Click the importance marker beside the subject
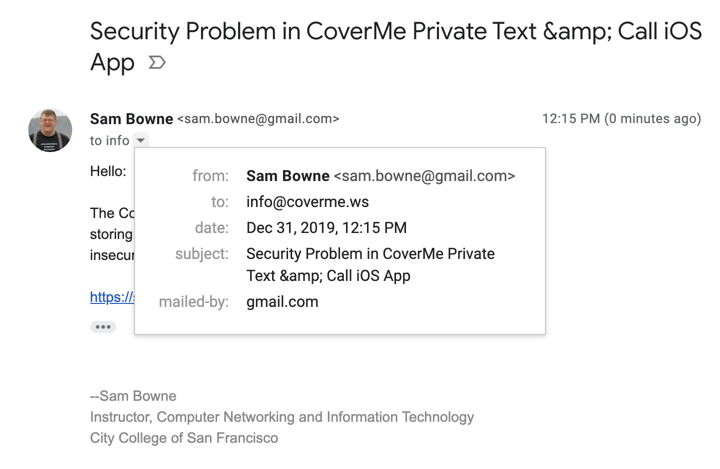720x469 pixels. tap(157, 62)
